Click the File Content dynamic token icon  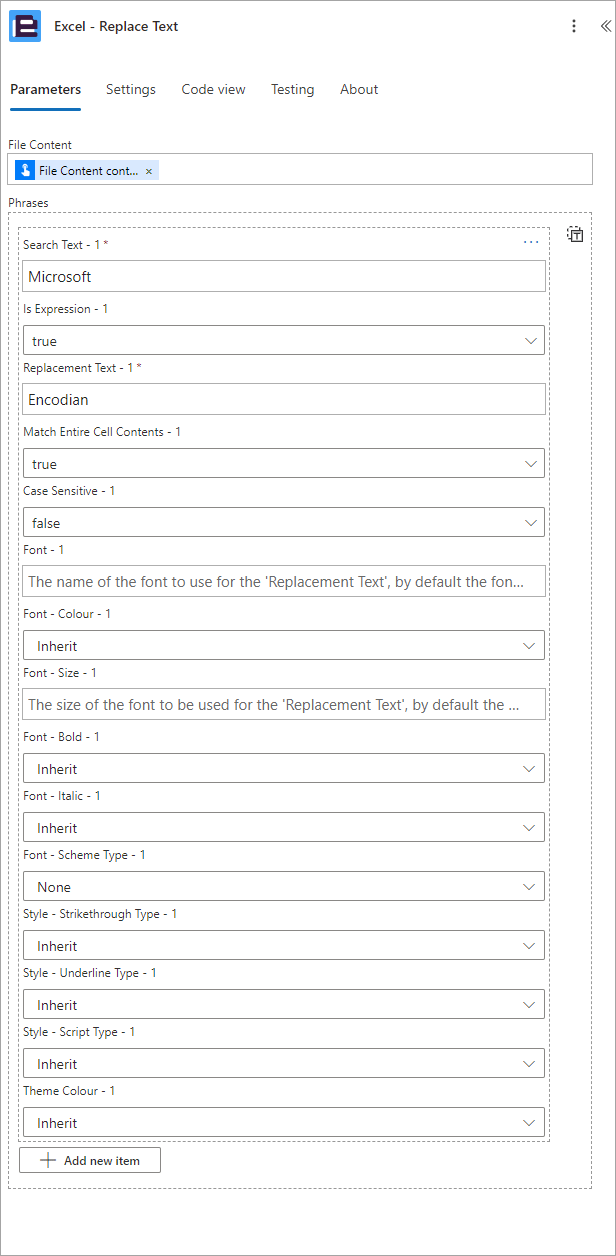point(25,171)
